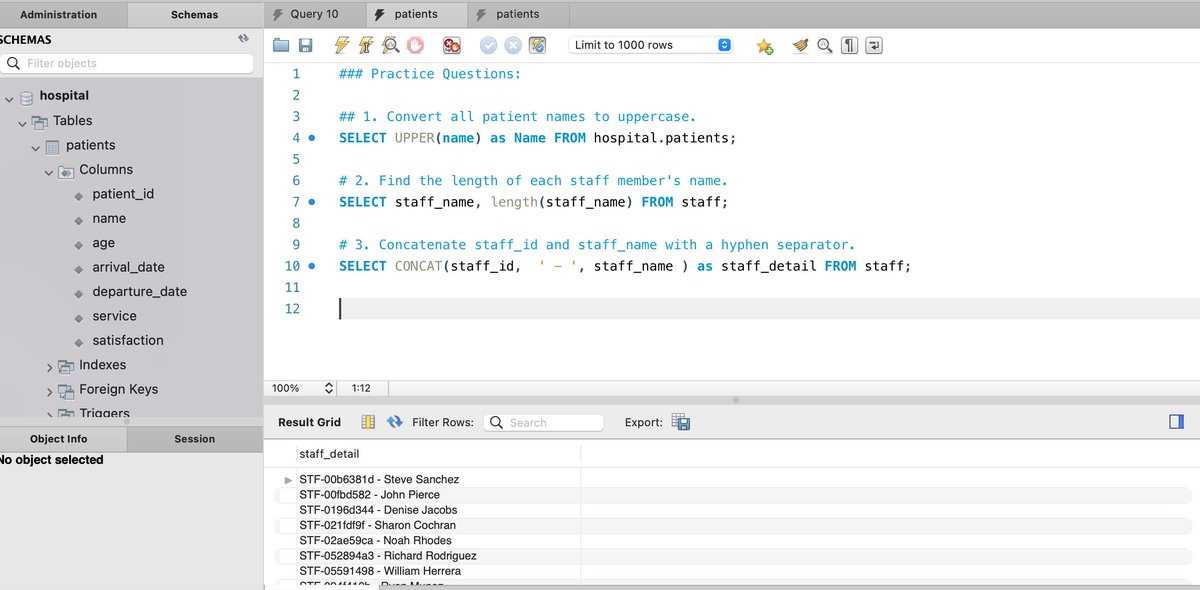
Task: Collapse the patients table node
Action: point(36,148)
